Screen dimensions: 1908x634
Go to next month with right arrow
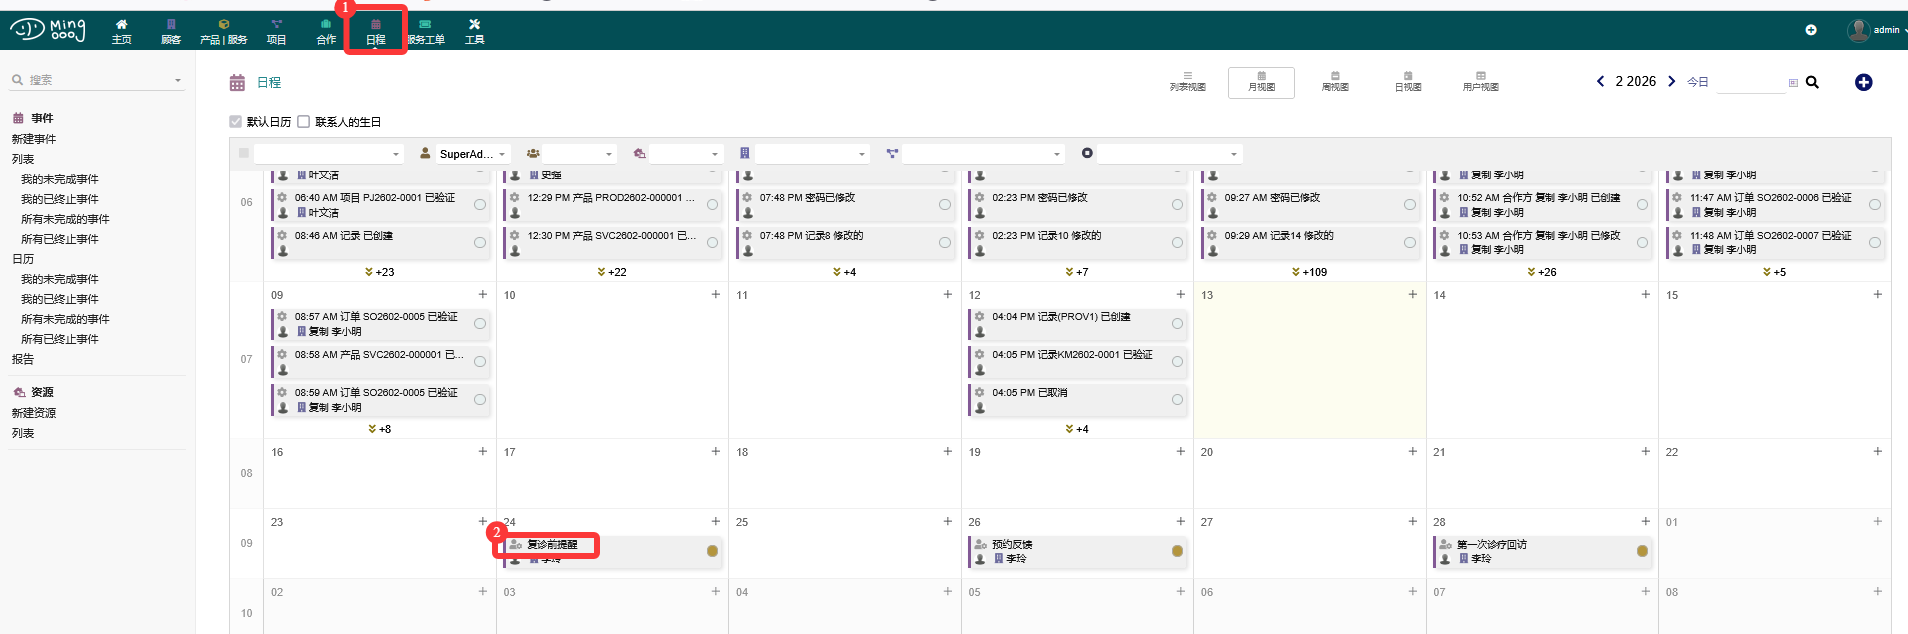[x=1671, y=81]
